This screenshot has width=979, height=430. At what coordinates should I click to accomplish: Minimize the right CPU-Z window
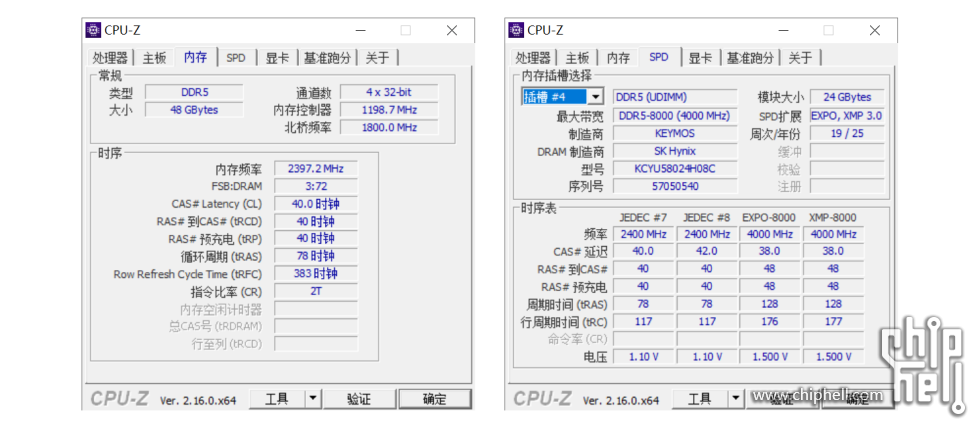(783, 30)
